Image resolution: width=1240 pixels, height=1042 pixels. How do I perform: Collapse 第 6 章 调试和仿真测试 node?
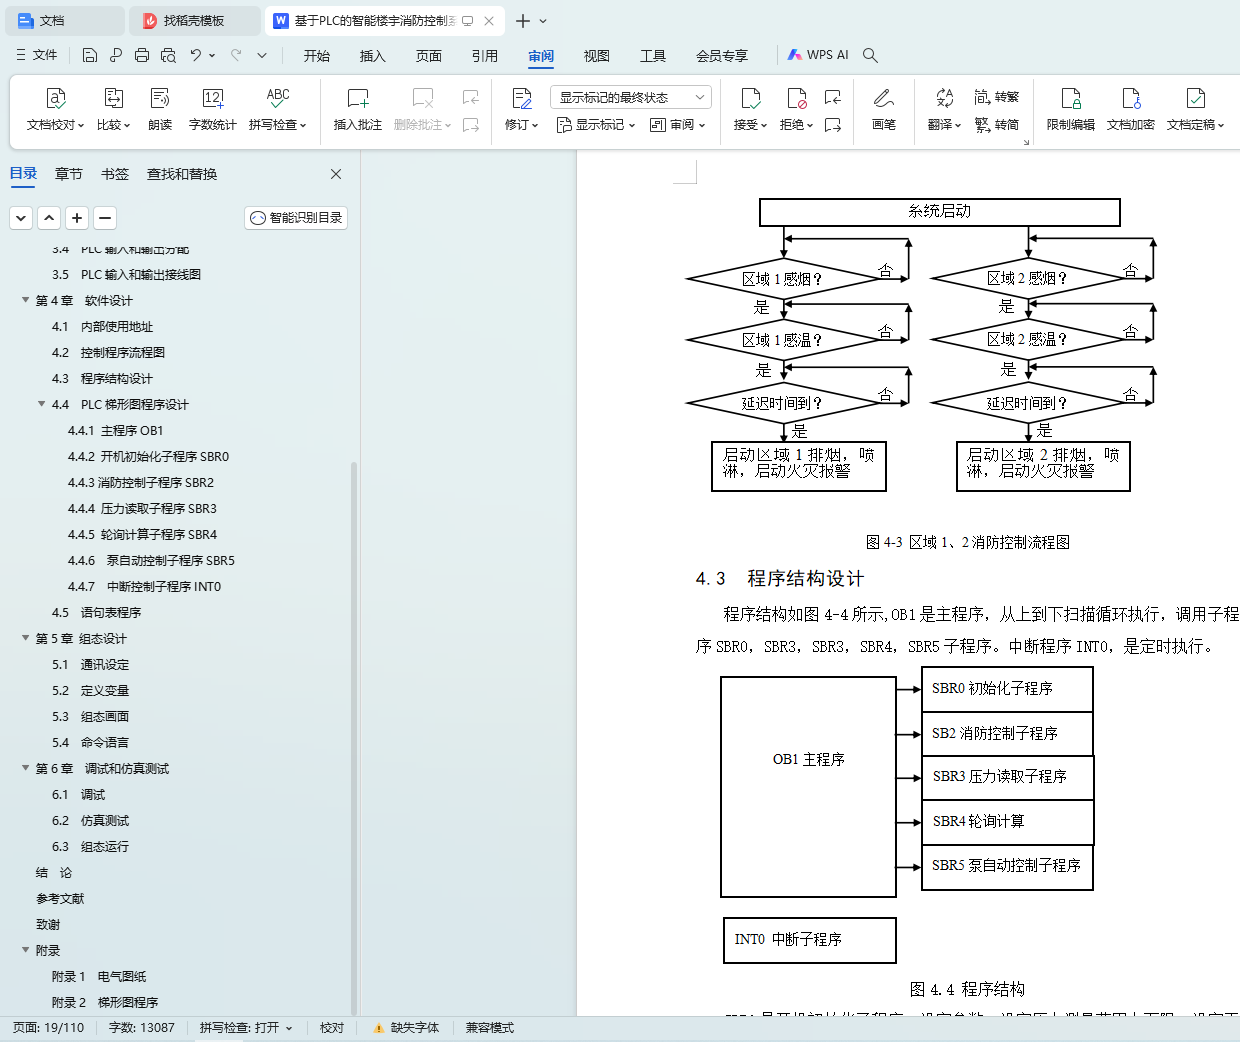tap(26, 768)
